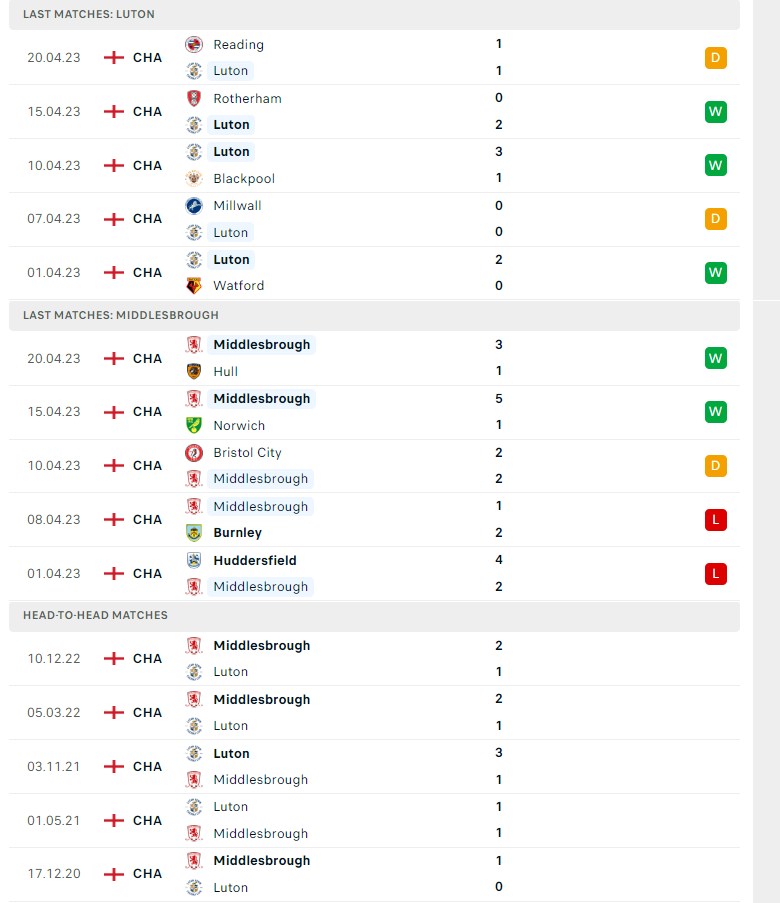Click the loss badge for Huddersfield match
This screenshot has height=903, width=780.
[x=715, y=574]
